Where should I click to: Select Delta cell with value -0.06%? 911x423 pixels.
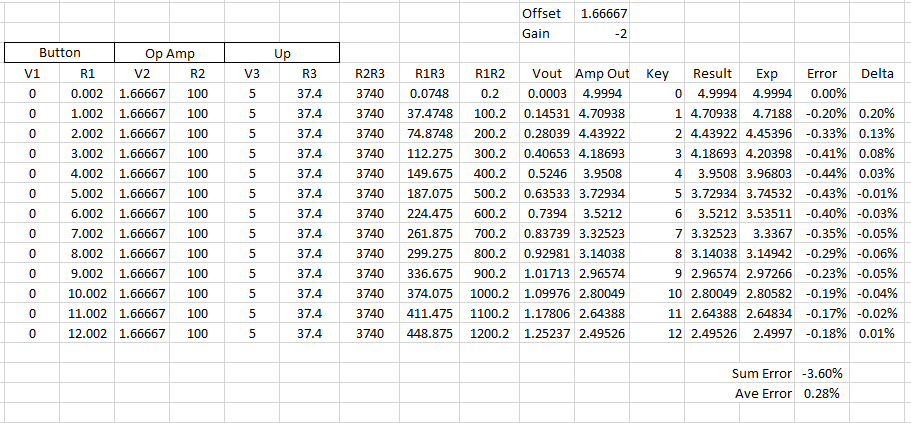tap(877, 253)
